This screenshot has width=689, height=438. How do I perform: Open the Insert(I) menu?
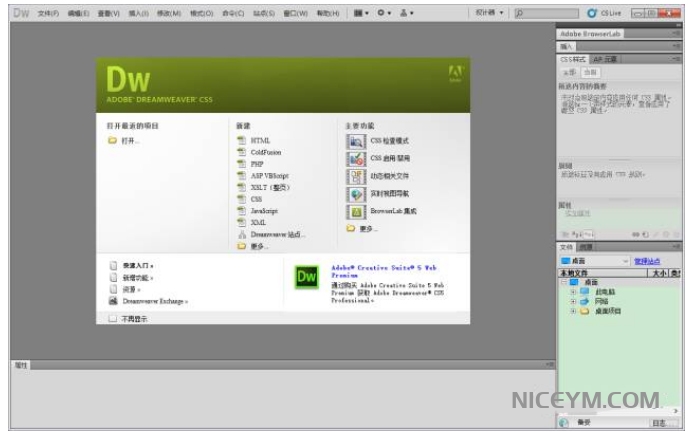[138, 13]
